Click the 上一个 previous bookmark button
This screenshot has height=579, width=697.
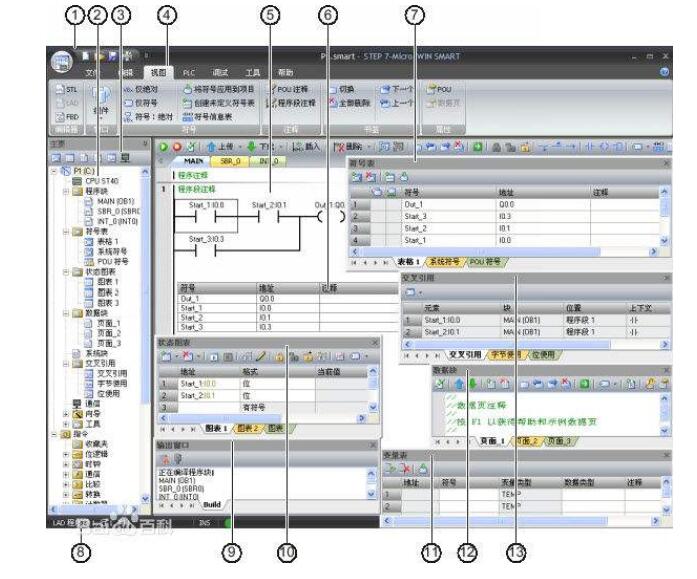[397, 103]
